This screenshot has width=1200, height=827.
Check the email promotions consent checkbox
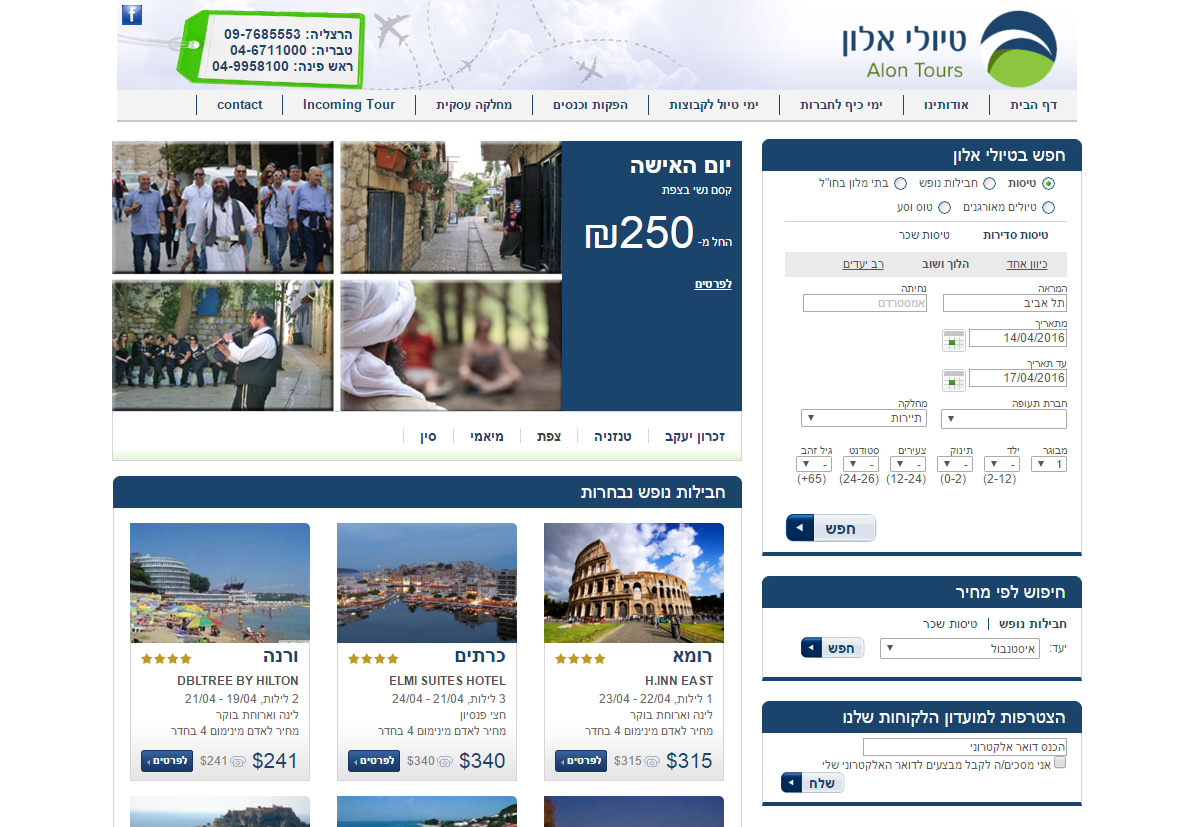(1060, 762)
